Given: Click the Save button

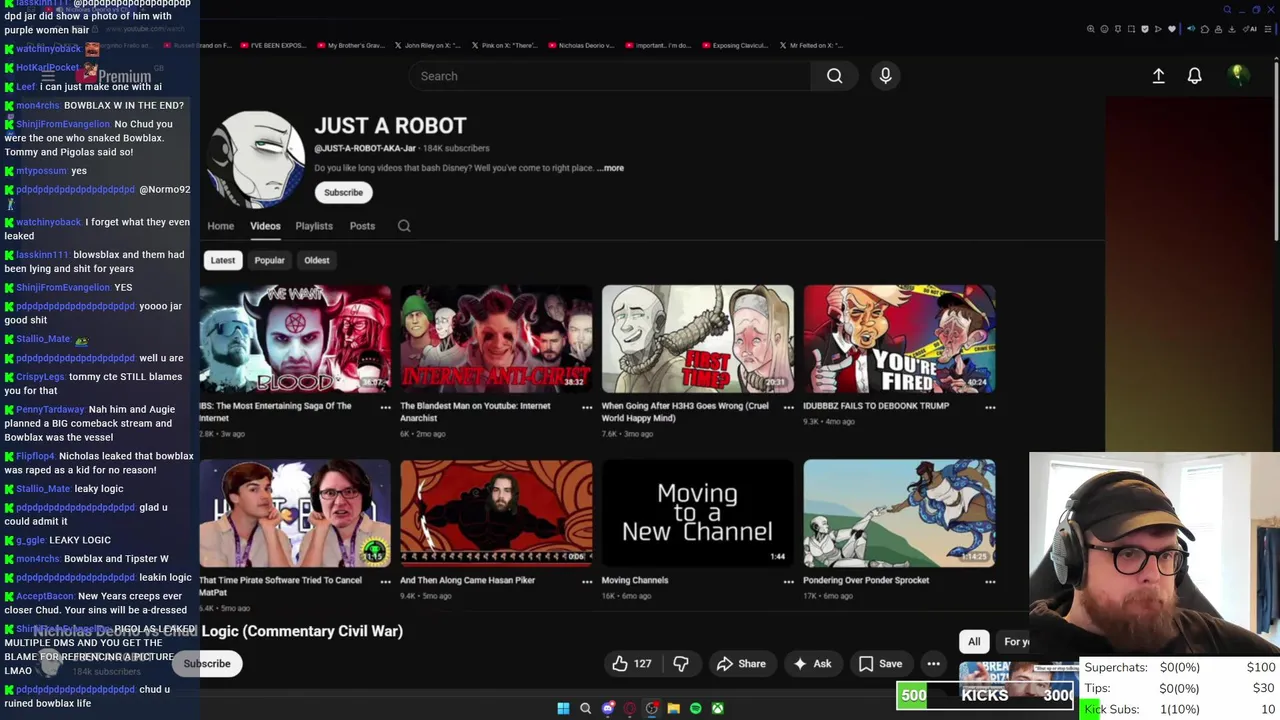Looking at the screenshot, I should (x=880, y=664).
